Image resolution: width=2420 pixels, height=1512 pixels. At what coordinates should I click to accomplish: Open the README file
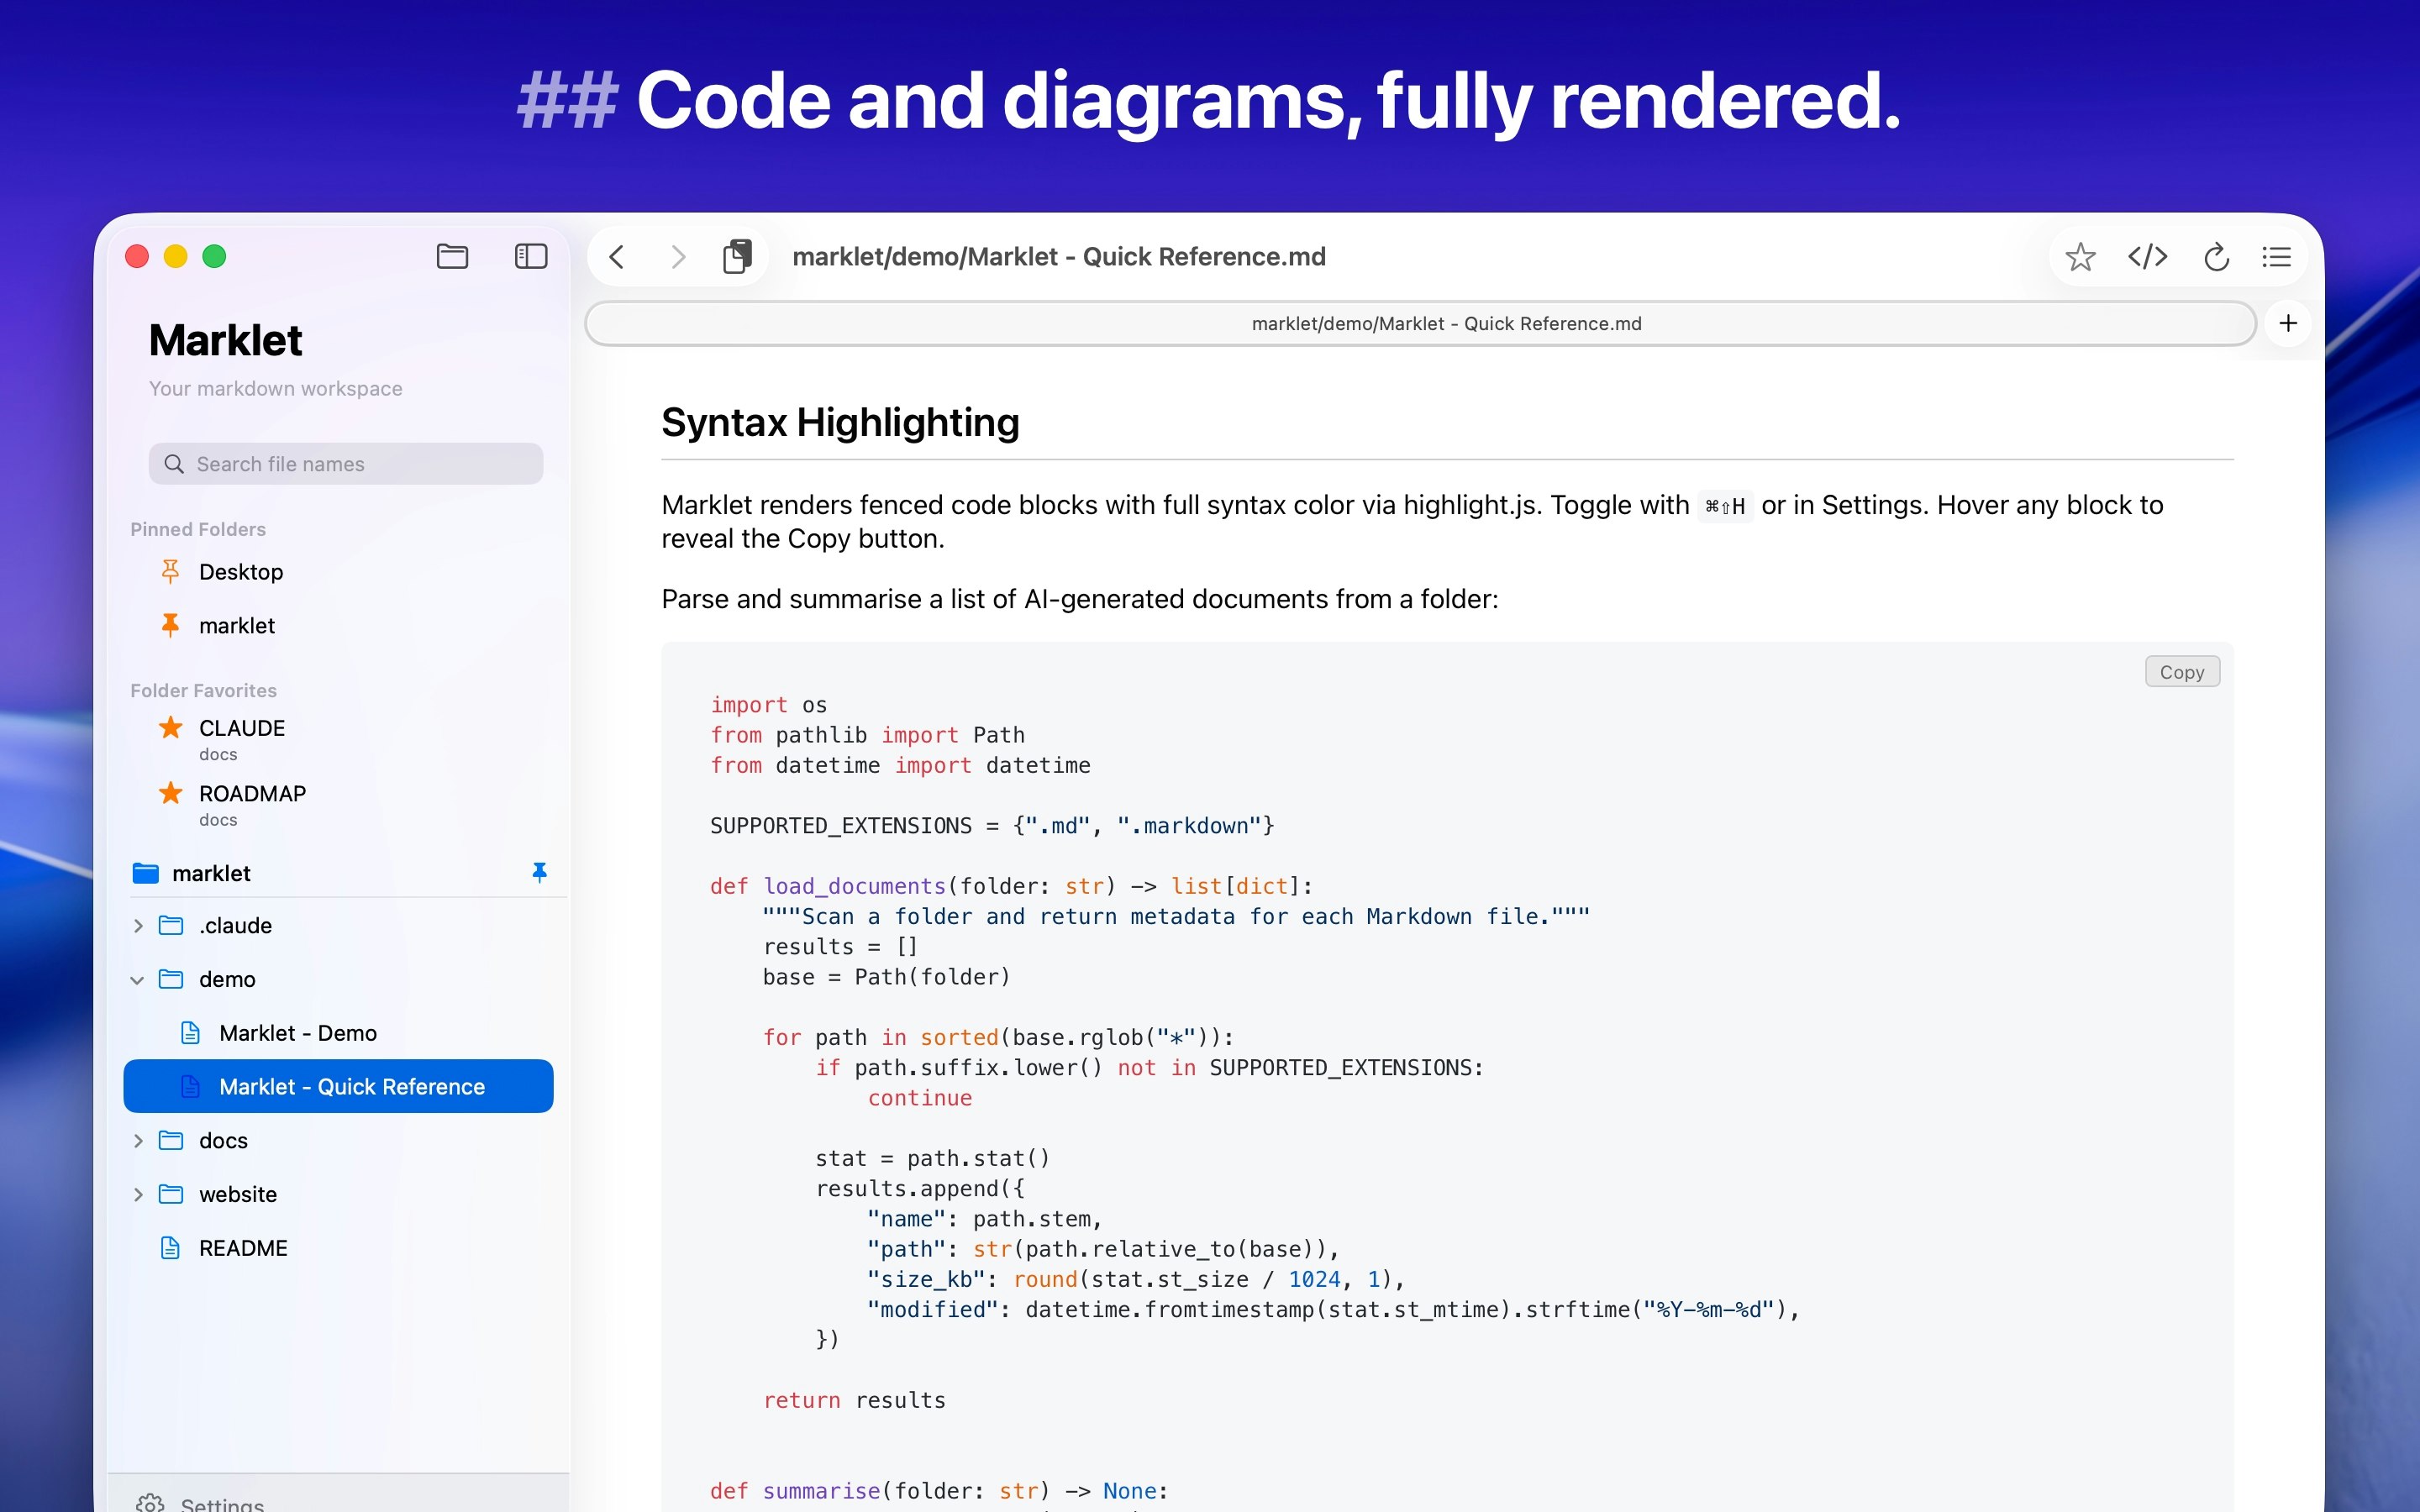pos(243,1248)
